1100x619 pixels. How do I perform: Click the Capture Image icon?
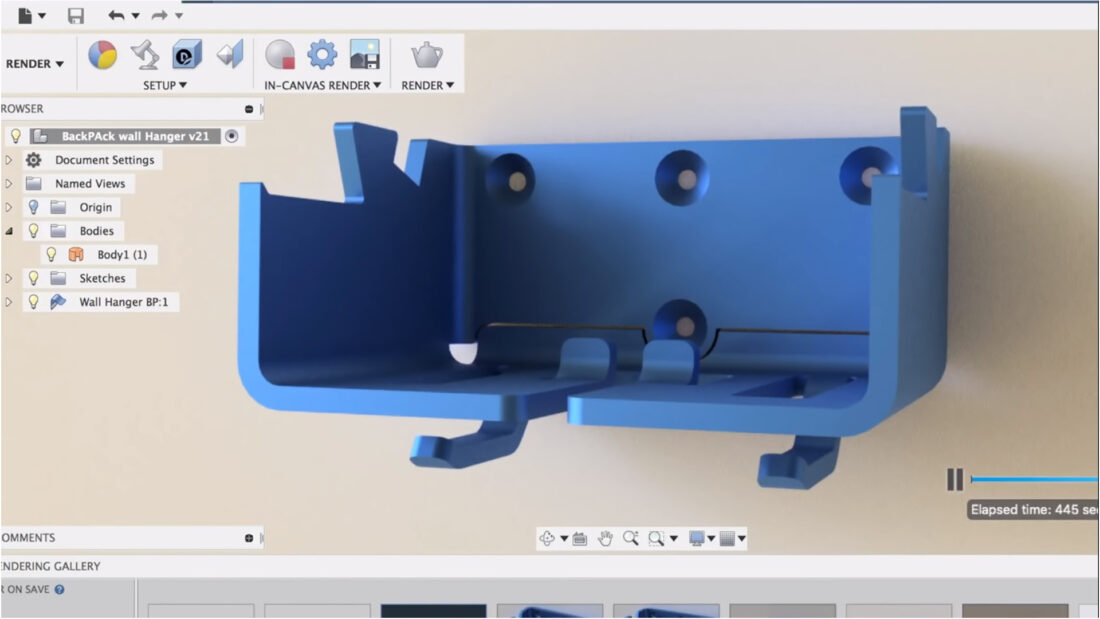363,56
